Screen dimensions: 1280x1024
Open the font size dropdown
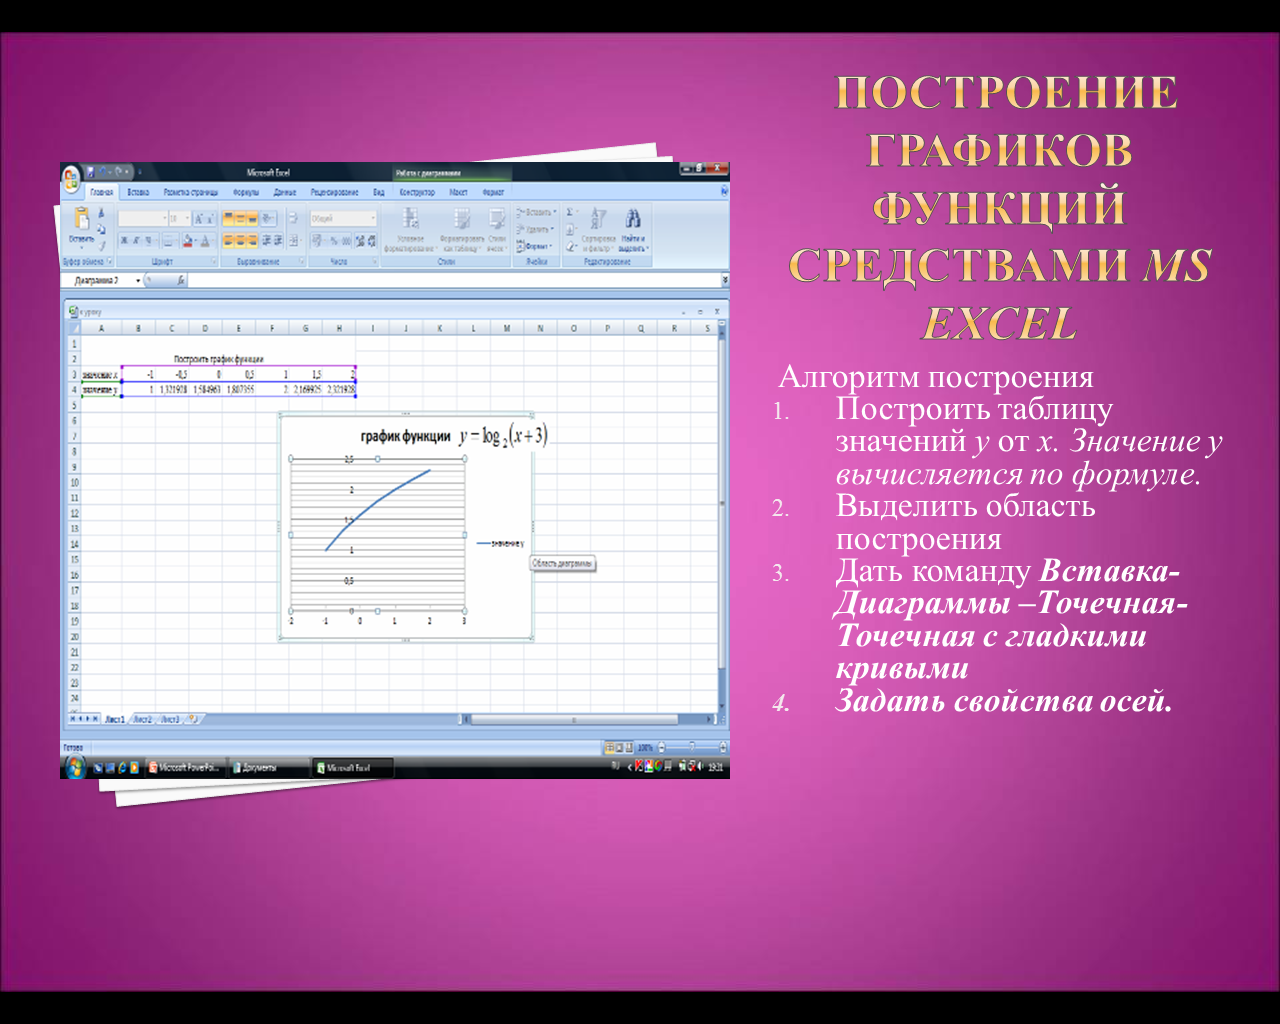point(187,218)
